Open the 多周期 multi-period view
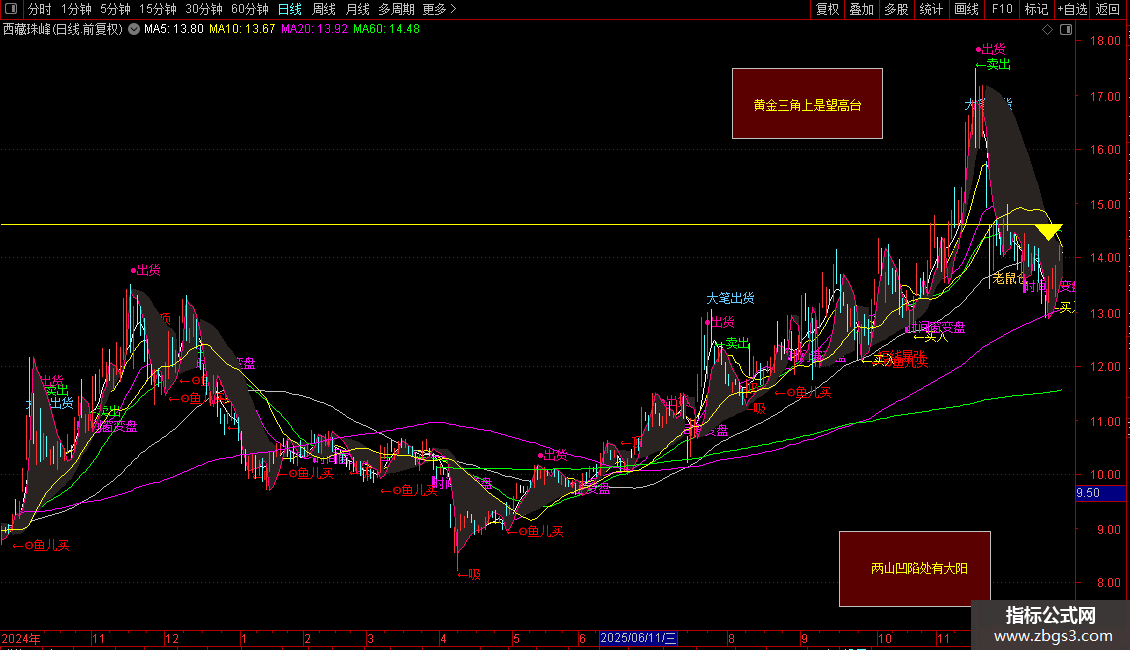This screenshot has width=1130, height=650. tap(396, 9)
